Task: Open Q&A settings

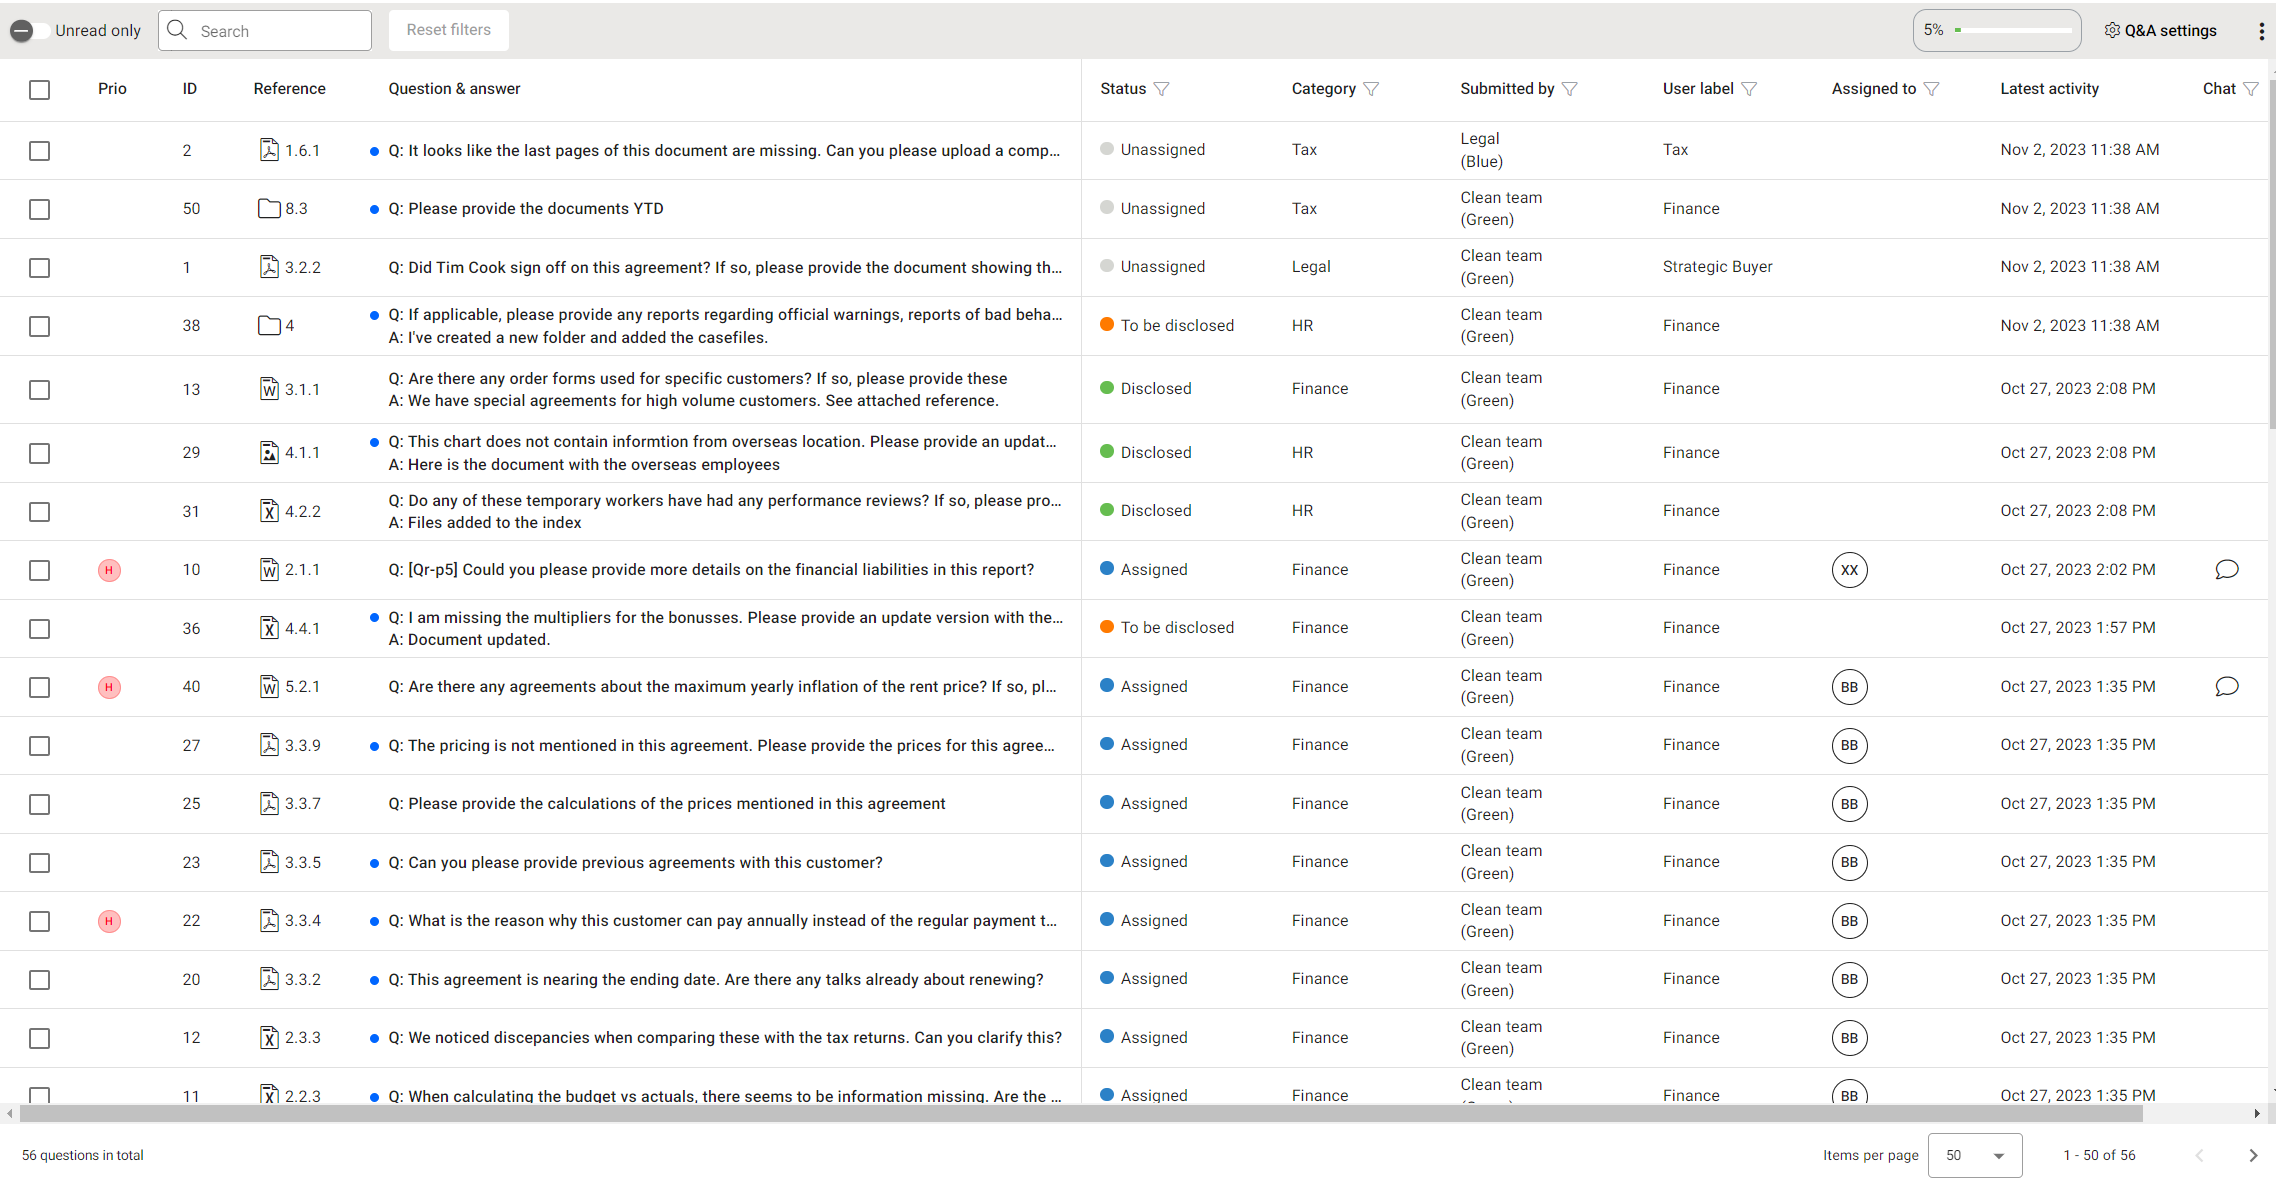Action: click(x=2160, y=31)
